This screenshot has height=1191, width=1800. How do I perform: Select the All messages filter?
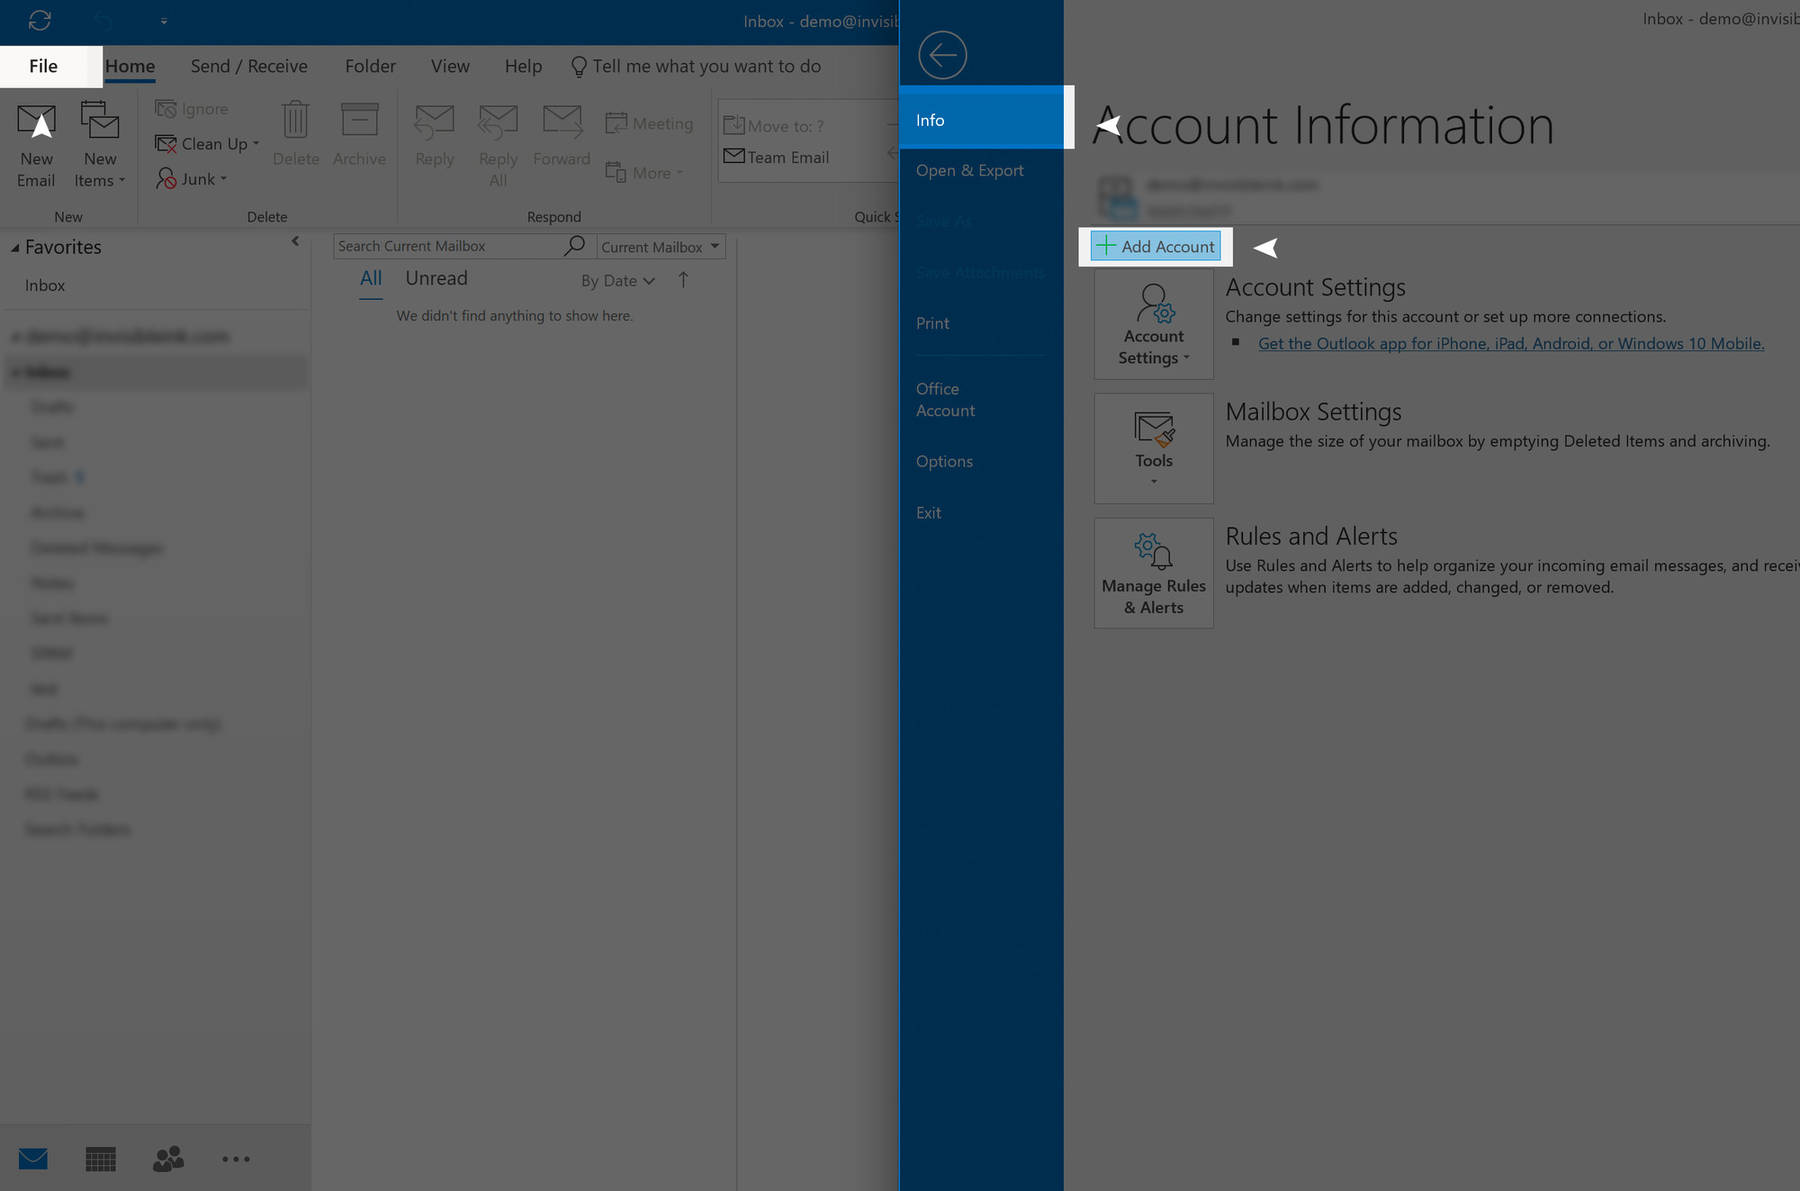371,279
